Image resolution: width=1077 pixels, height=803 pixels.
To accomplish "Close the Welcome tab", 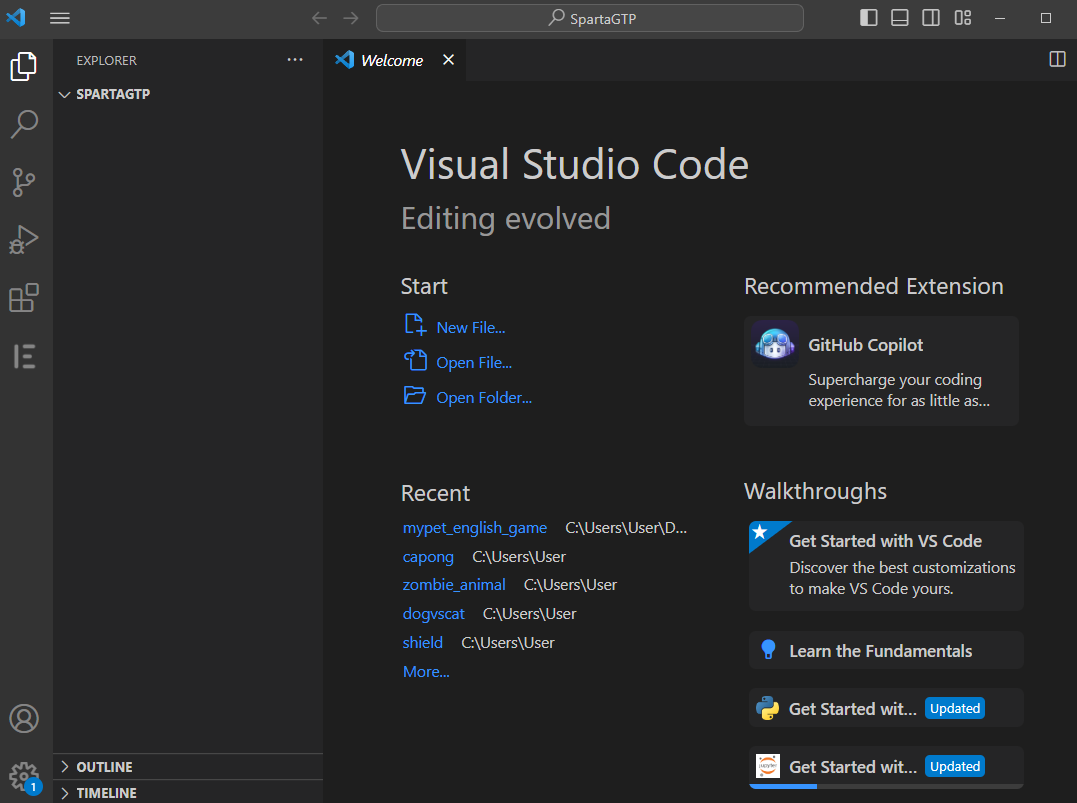I will pos(449,60).
